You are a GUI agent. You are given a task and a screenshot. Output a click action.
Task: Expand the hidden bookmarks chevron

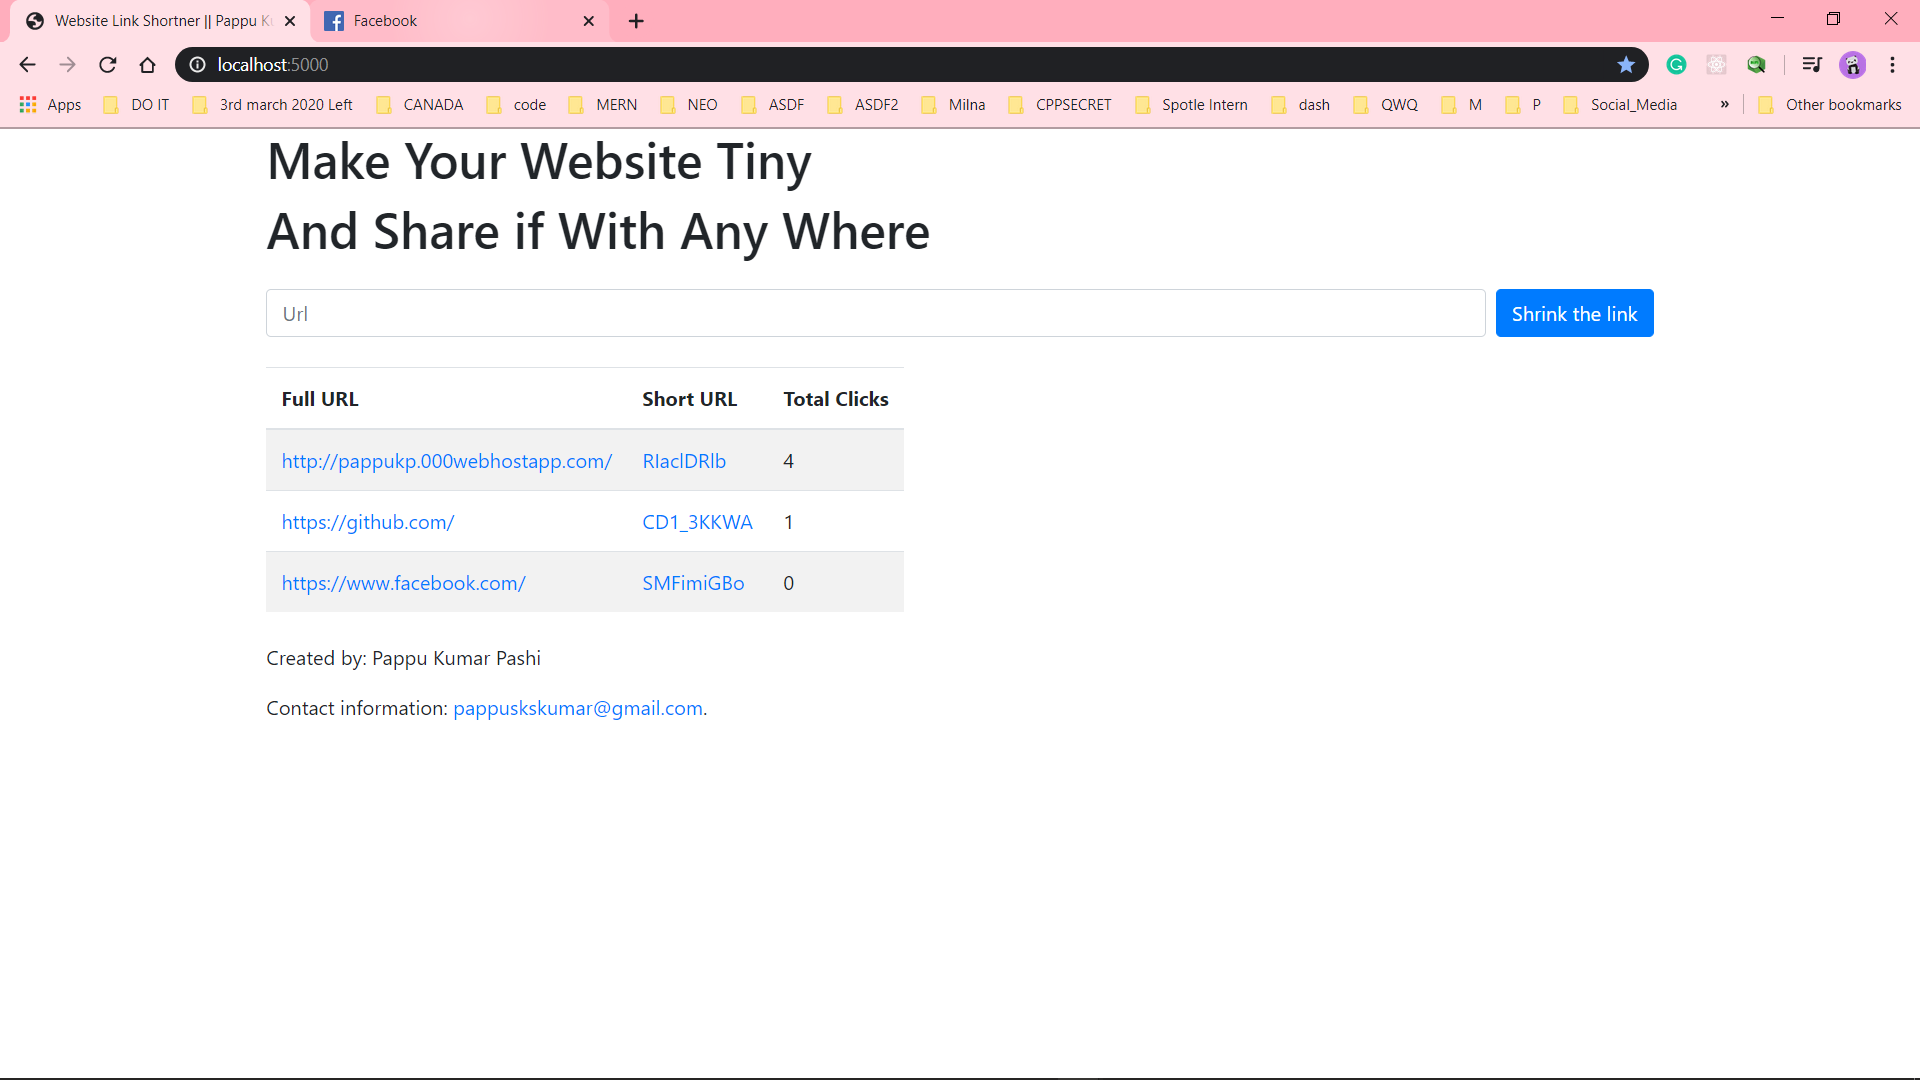click(x=1725, y=104)
